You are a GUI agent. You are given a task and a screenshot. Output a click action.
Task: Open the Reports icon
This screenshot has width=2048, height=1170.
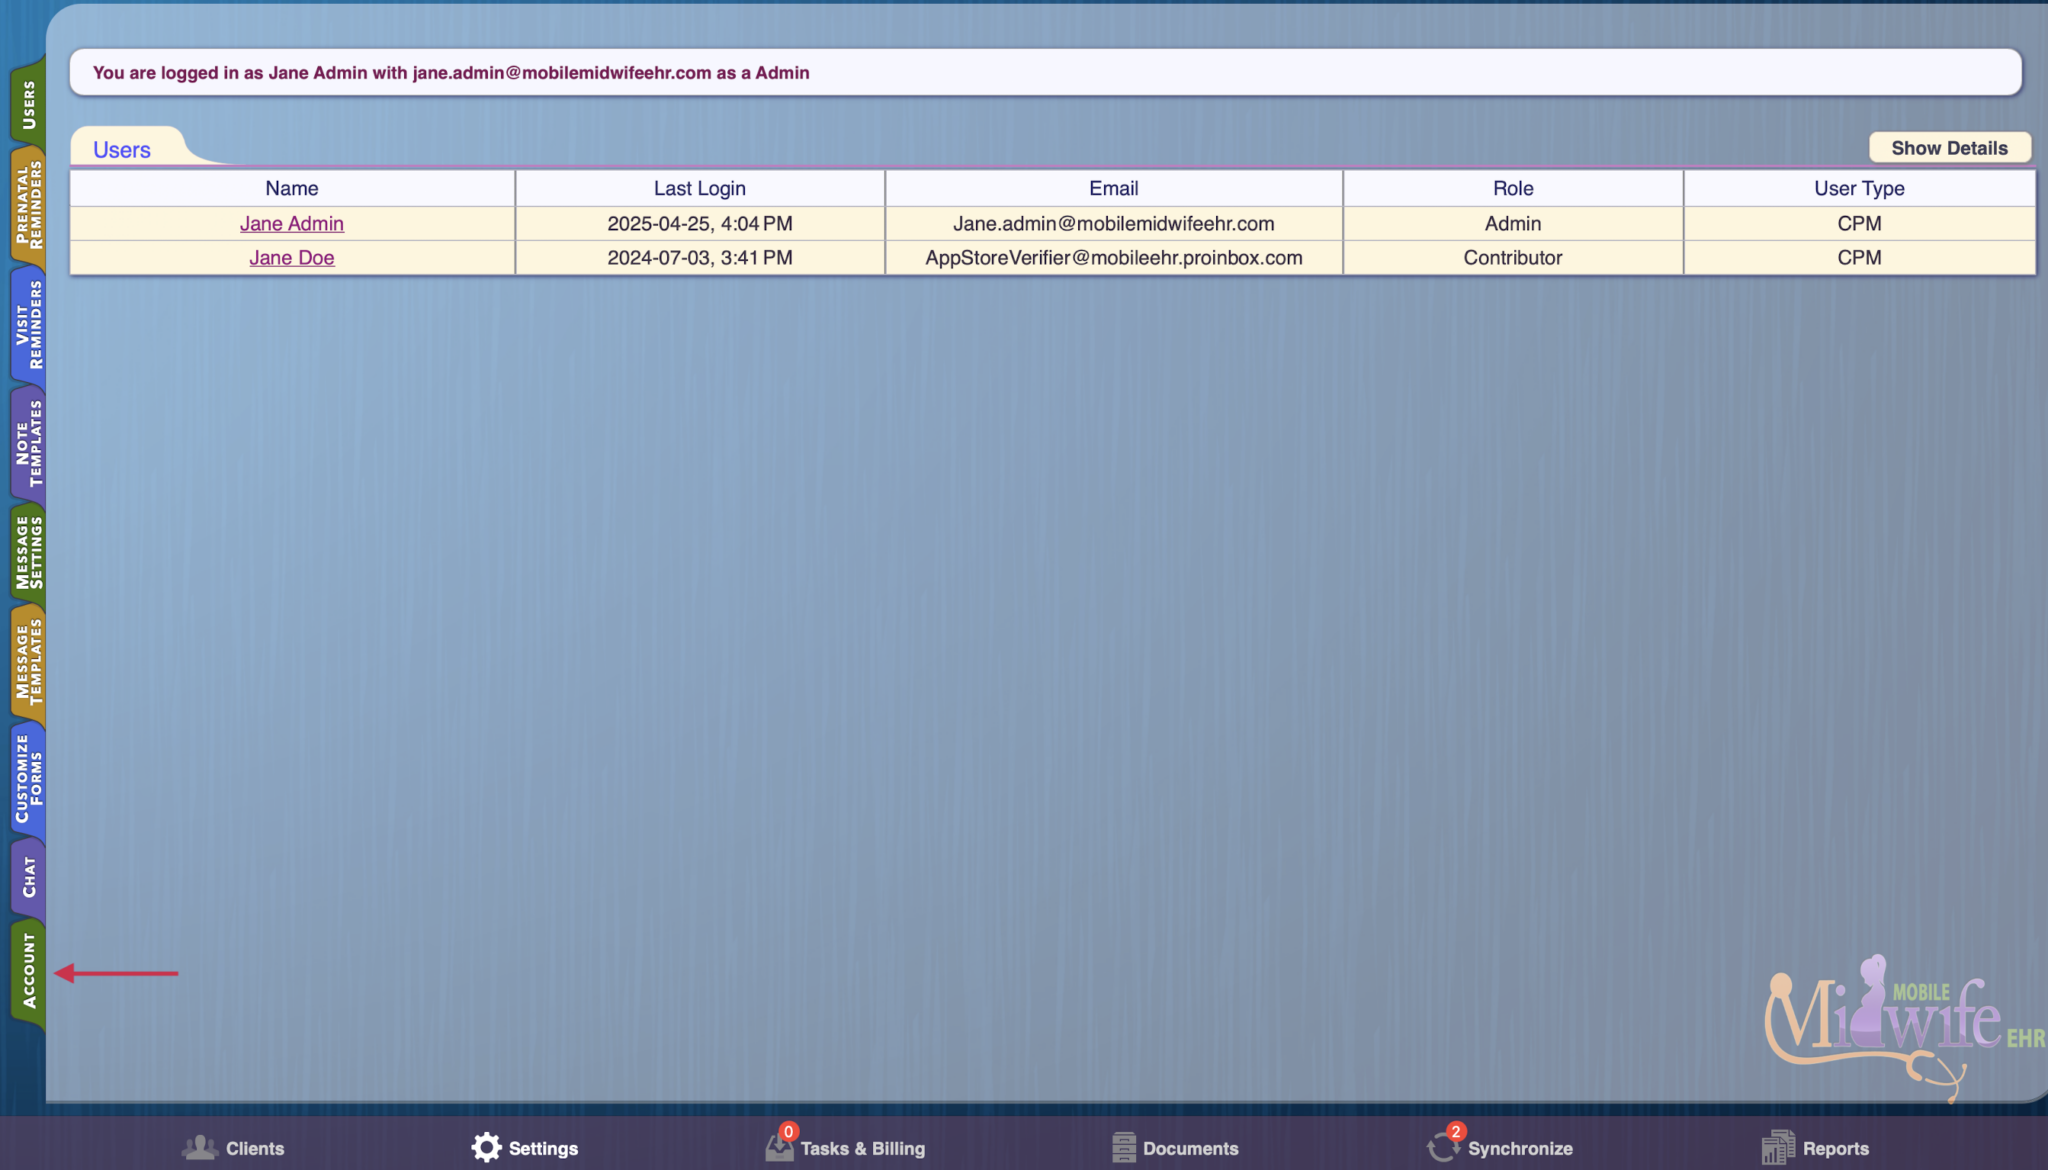(x=1779, y=1147)
